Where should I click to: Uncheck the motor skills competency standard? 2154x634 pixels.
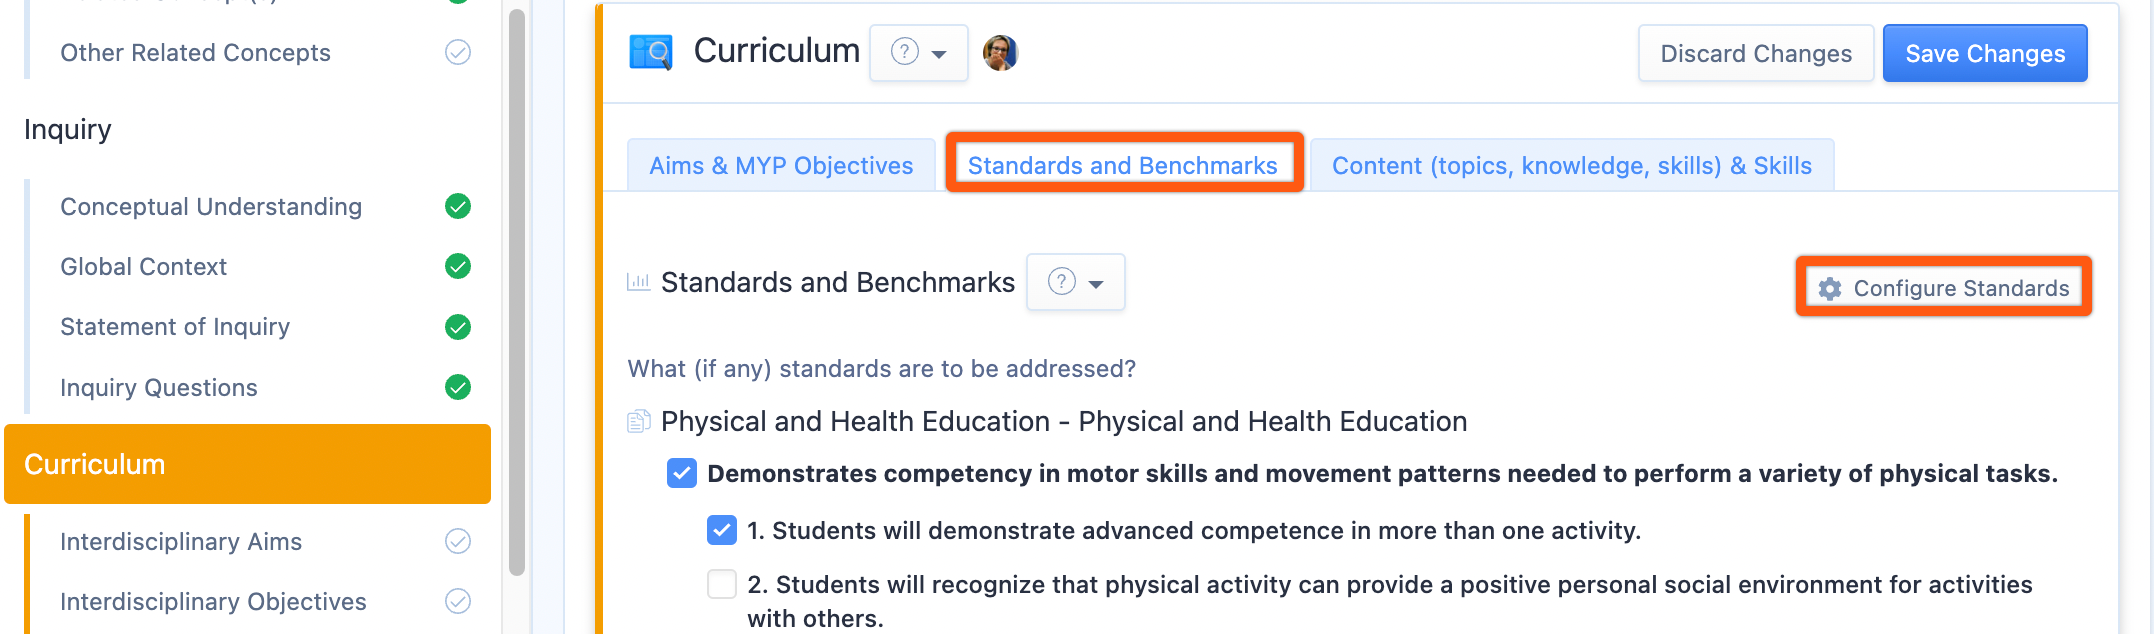click(682, 474)
